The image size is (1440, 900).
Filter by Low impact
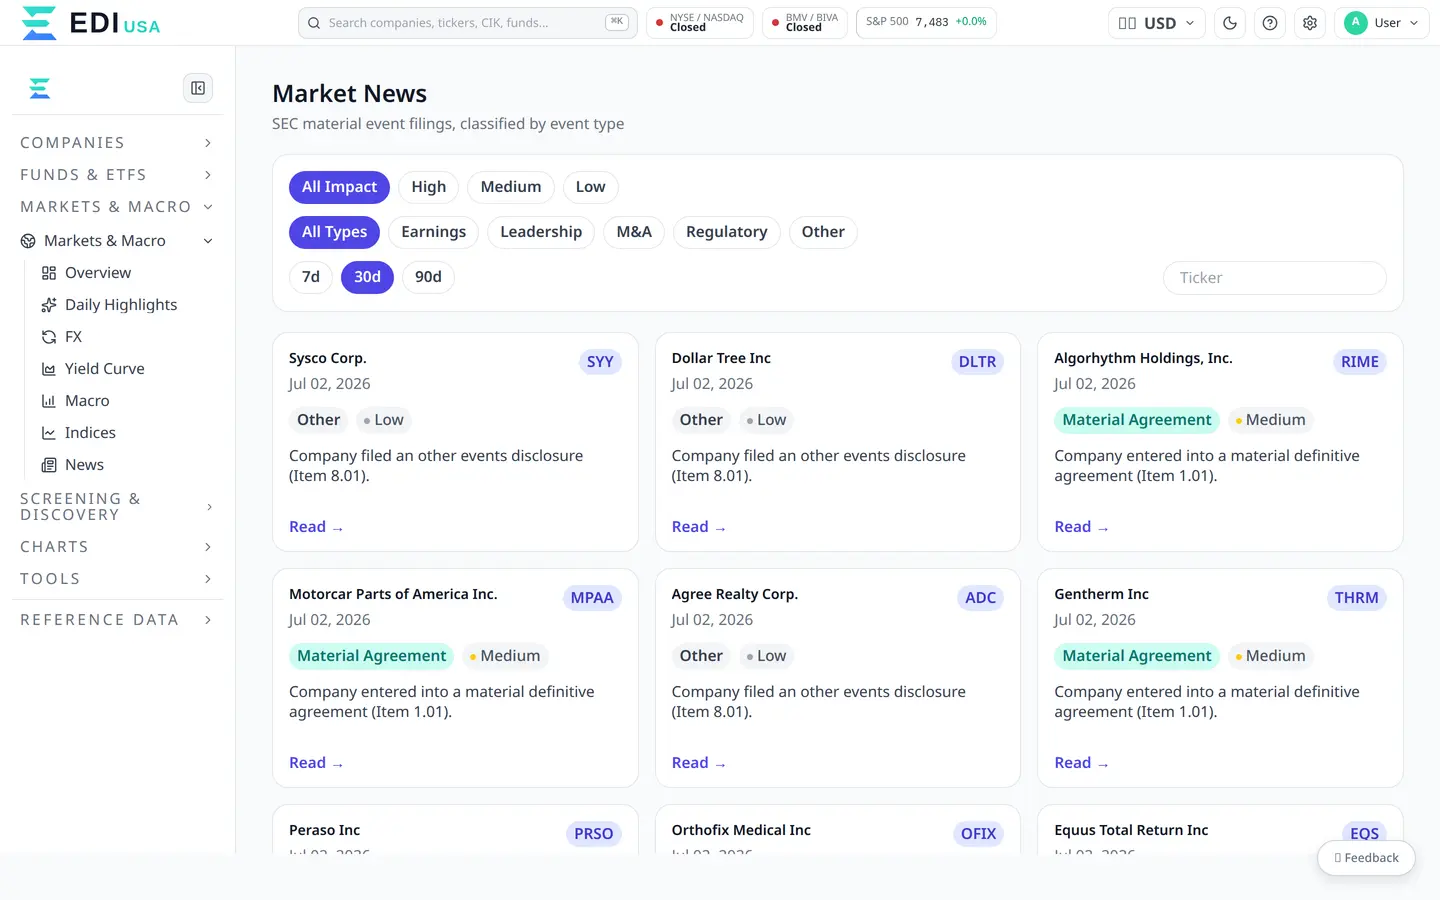[x=590, y=187]
